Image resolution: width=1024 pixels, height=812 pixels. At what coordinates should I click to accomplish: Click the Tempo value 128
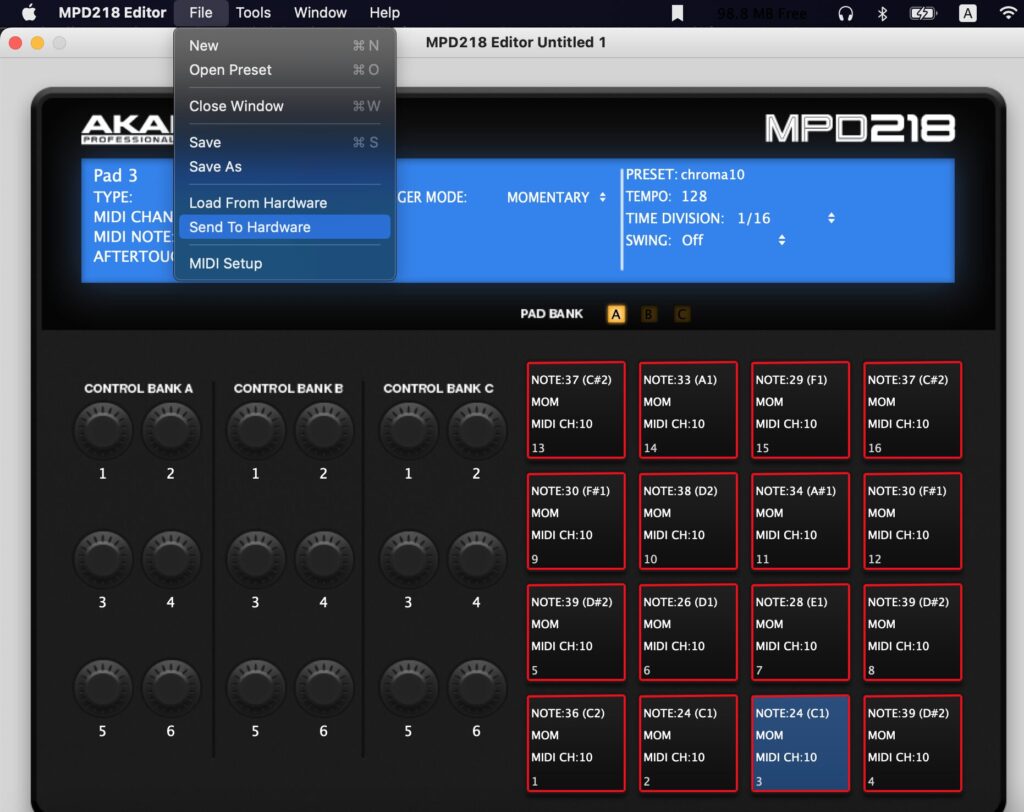point(694,196)
